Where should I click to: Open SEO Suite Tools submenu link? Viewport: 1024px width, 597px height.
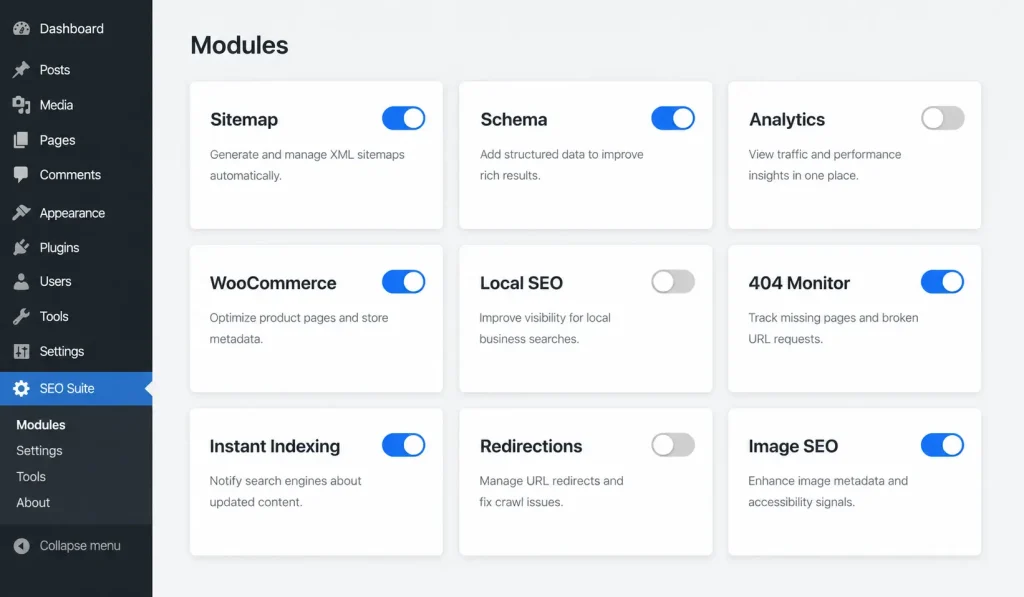coord(31,477)
